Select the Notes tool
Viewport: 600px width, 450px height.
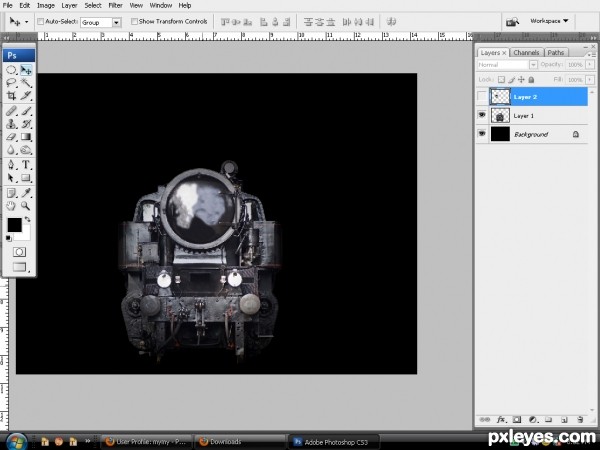click(x=11, y=193)
